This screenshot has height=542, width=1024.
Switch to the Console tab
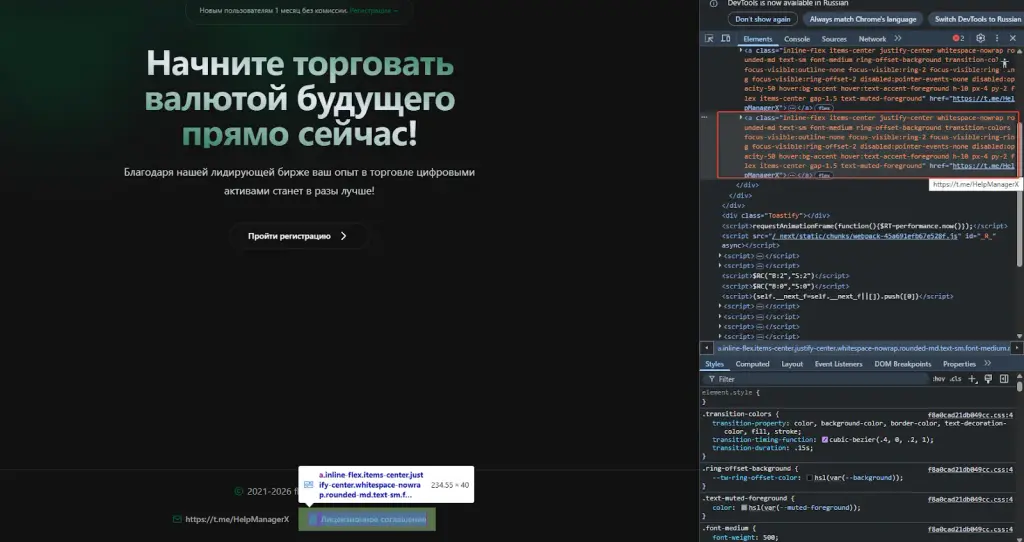(x=797, y=39)
